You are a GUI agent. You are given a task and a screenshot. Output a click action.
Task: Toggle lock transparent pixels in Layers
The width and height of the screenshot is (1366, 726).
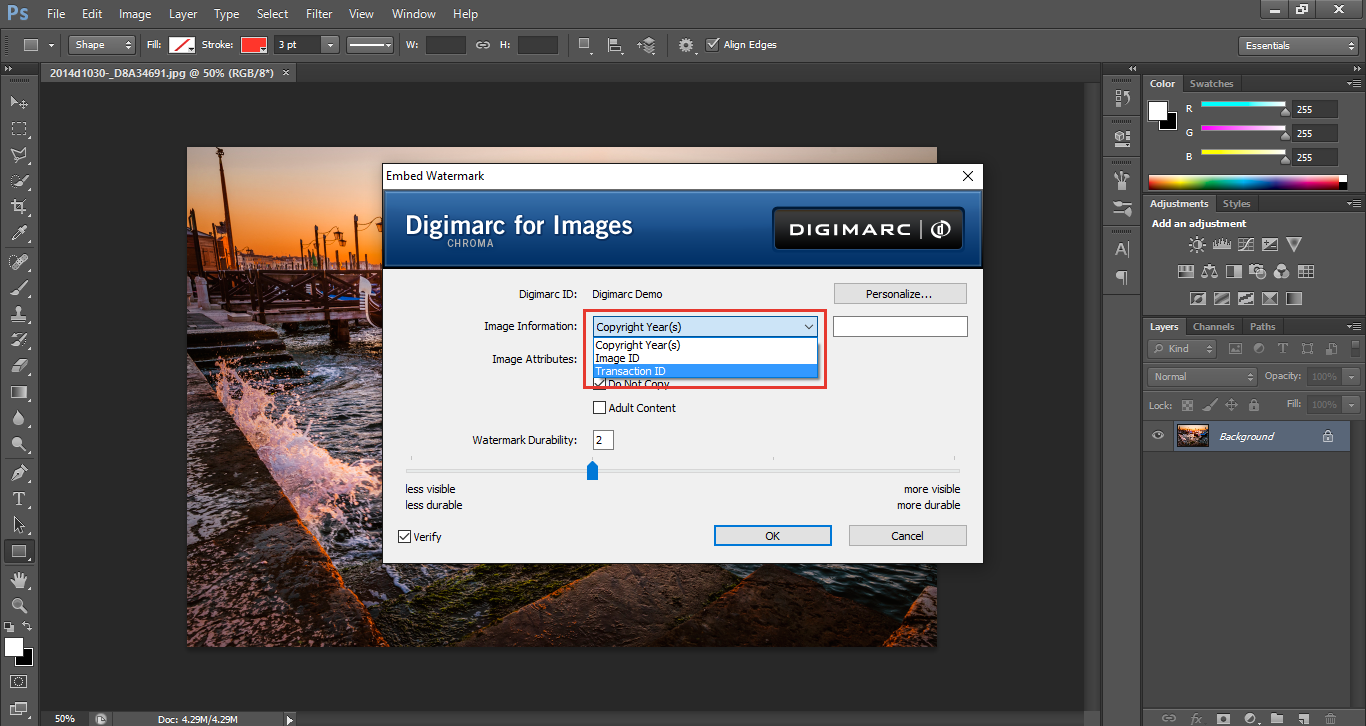(x=1187, y=405)
